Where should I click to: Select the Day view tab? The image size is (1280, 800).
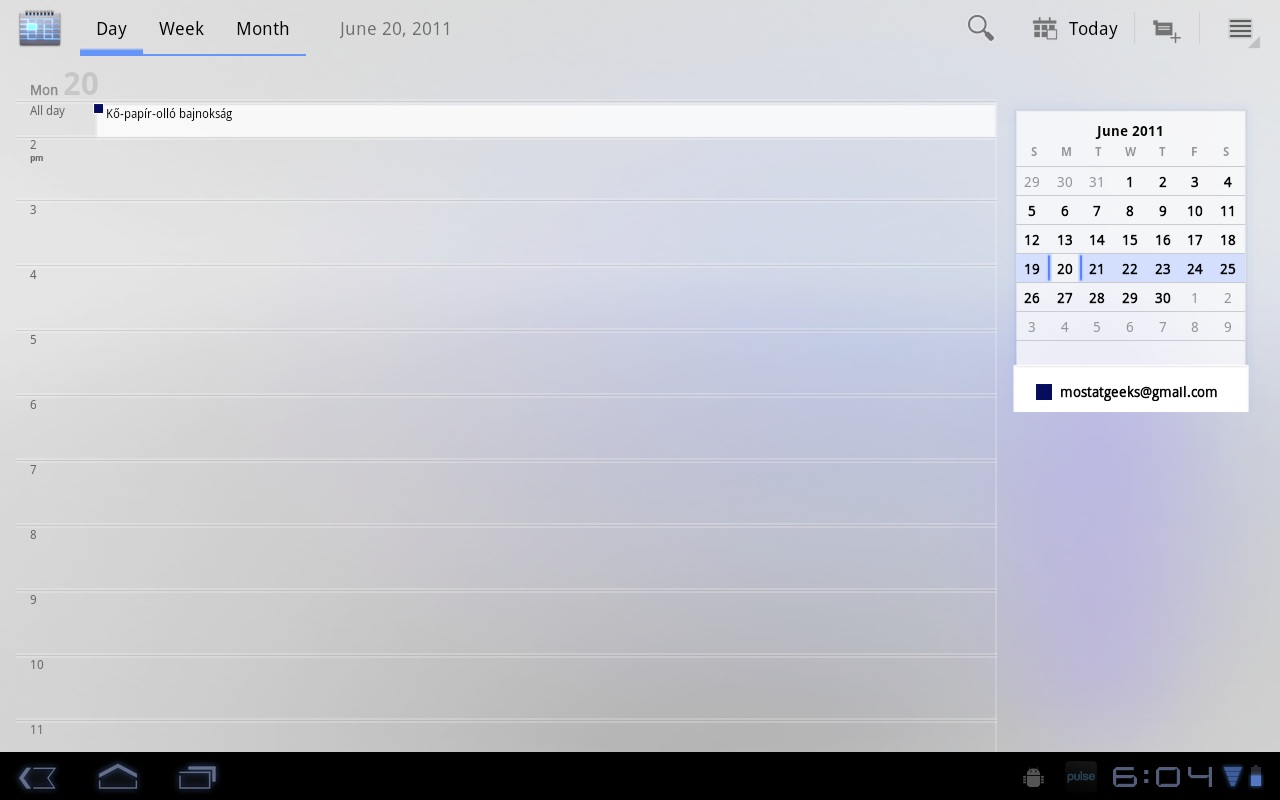(111, 29)
